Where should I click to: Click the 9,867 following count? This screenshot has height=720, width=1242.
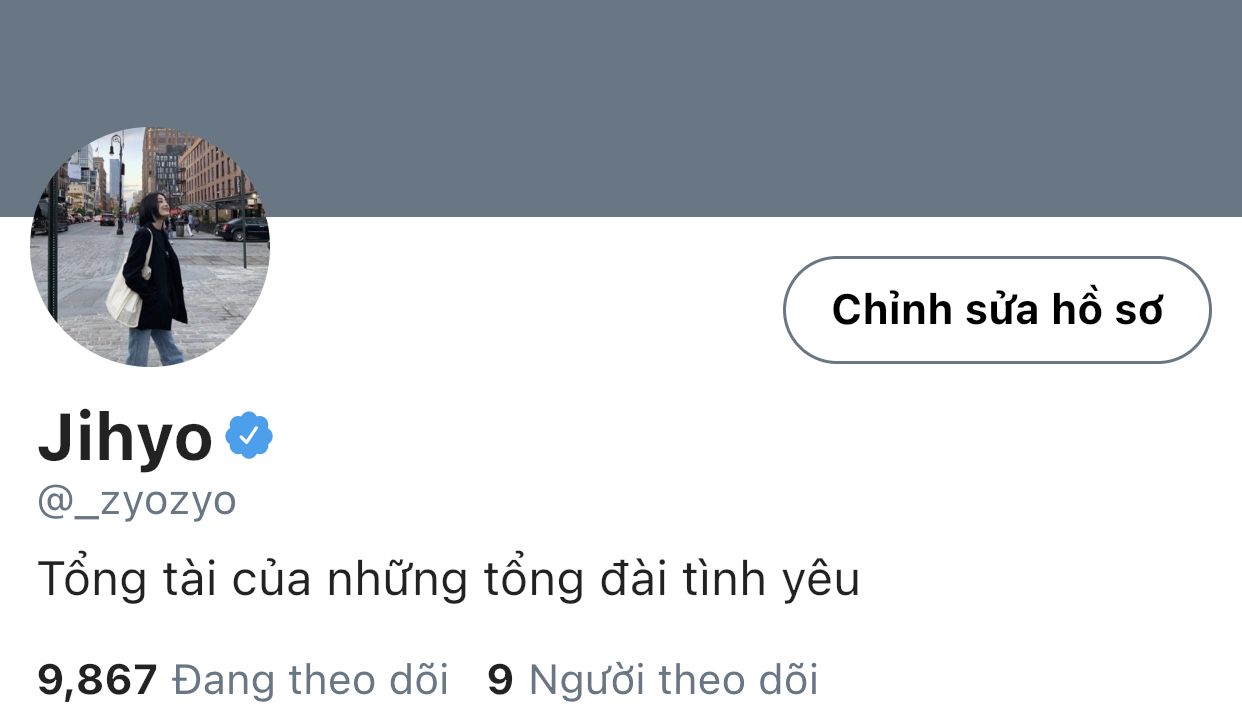[97, 680]
